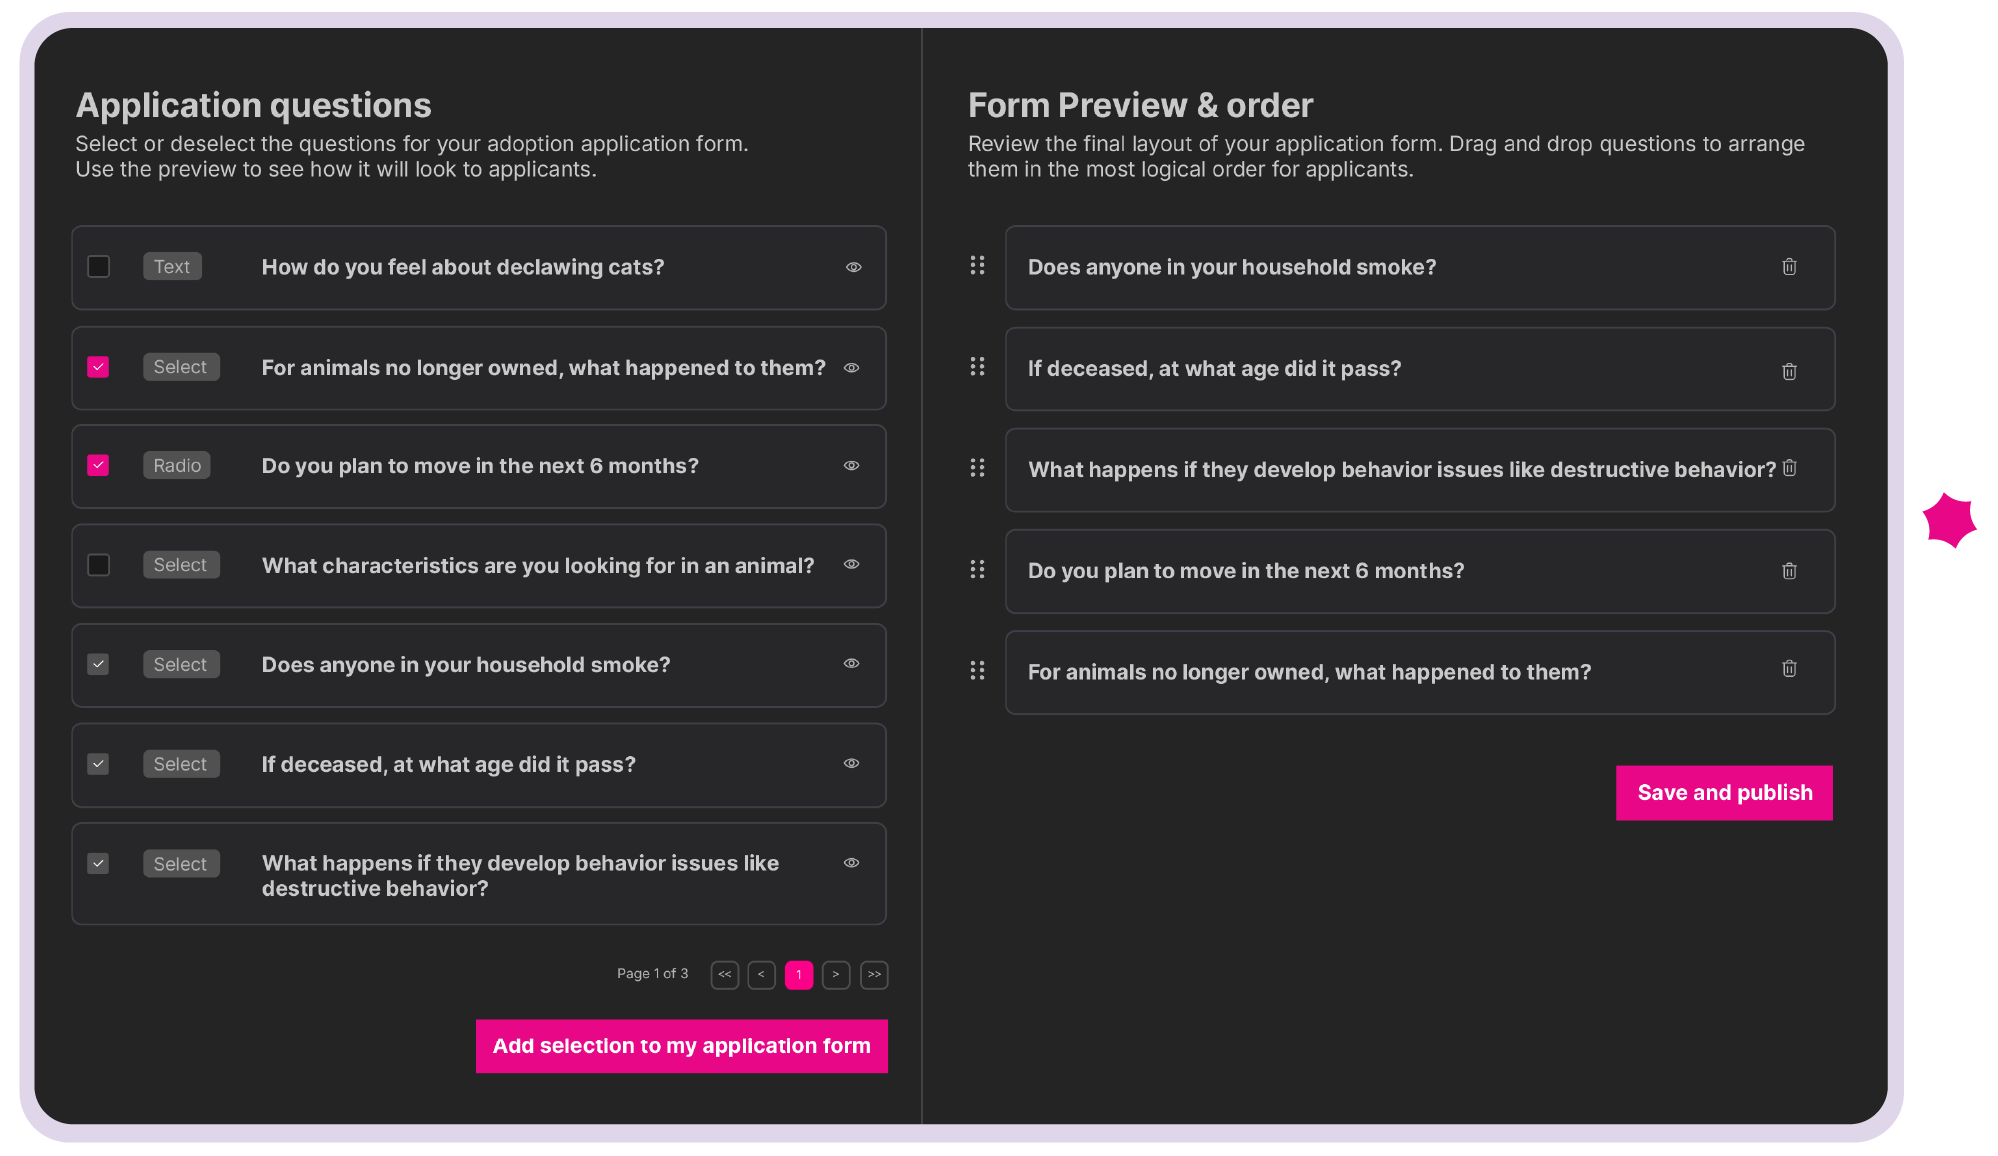Screen dimensions: 1998x1156
Task: Check 'What characteristics are you looking for' checkbox
Action: tap(98, 565)
